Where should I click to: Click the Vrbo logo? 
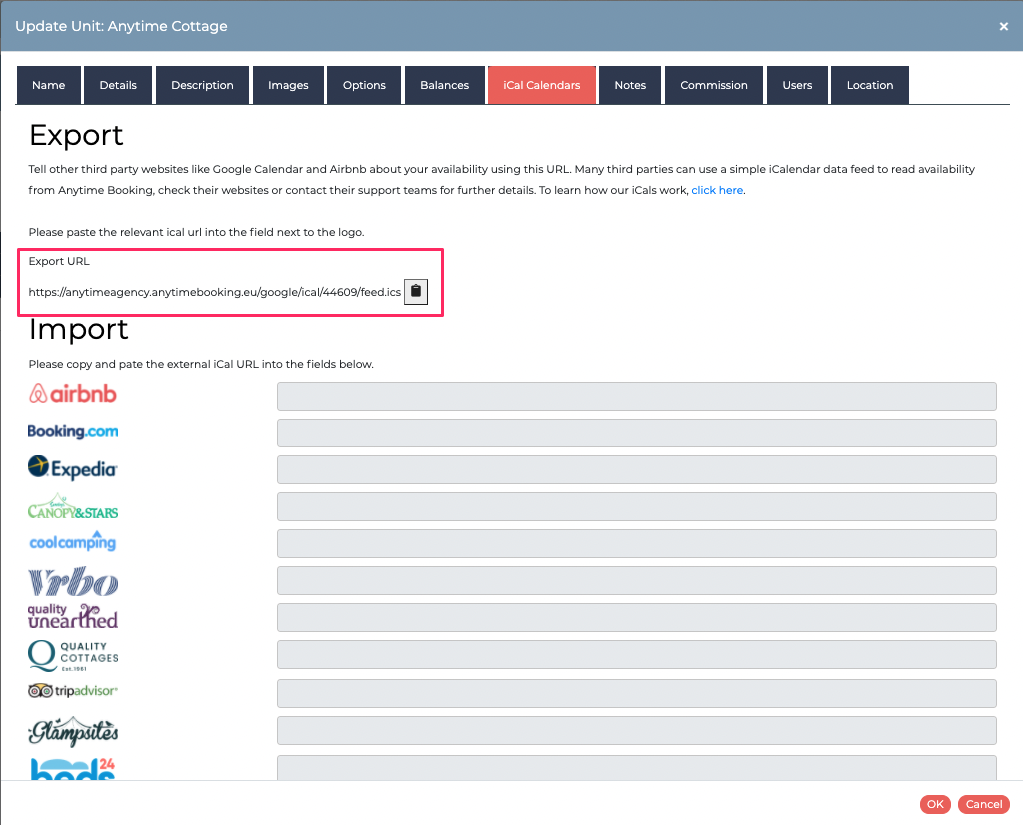73,580
